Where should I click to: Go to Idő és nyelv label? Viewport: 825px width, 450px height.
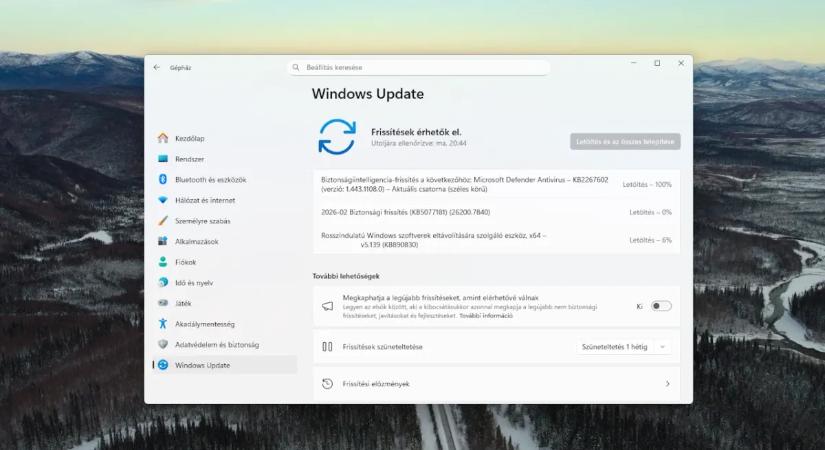[194, 283]
